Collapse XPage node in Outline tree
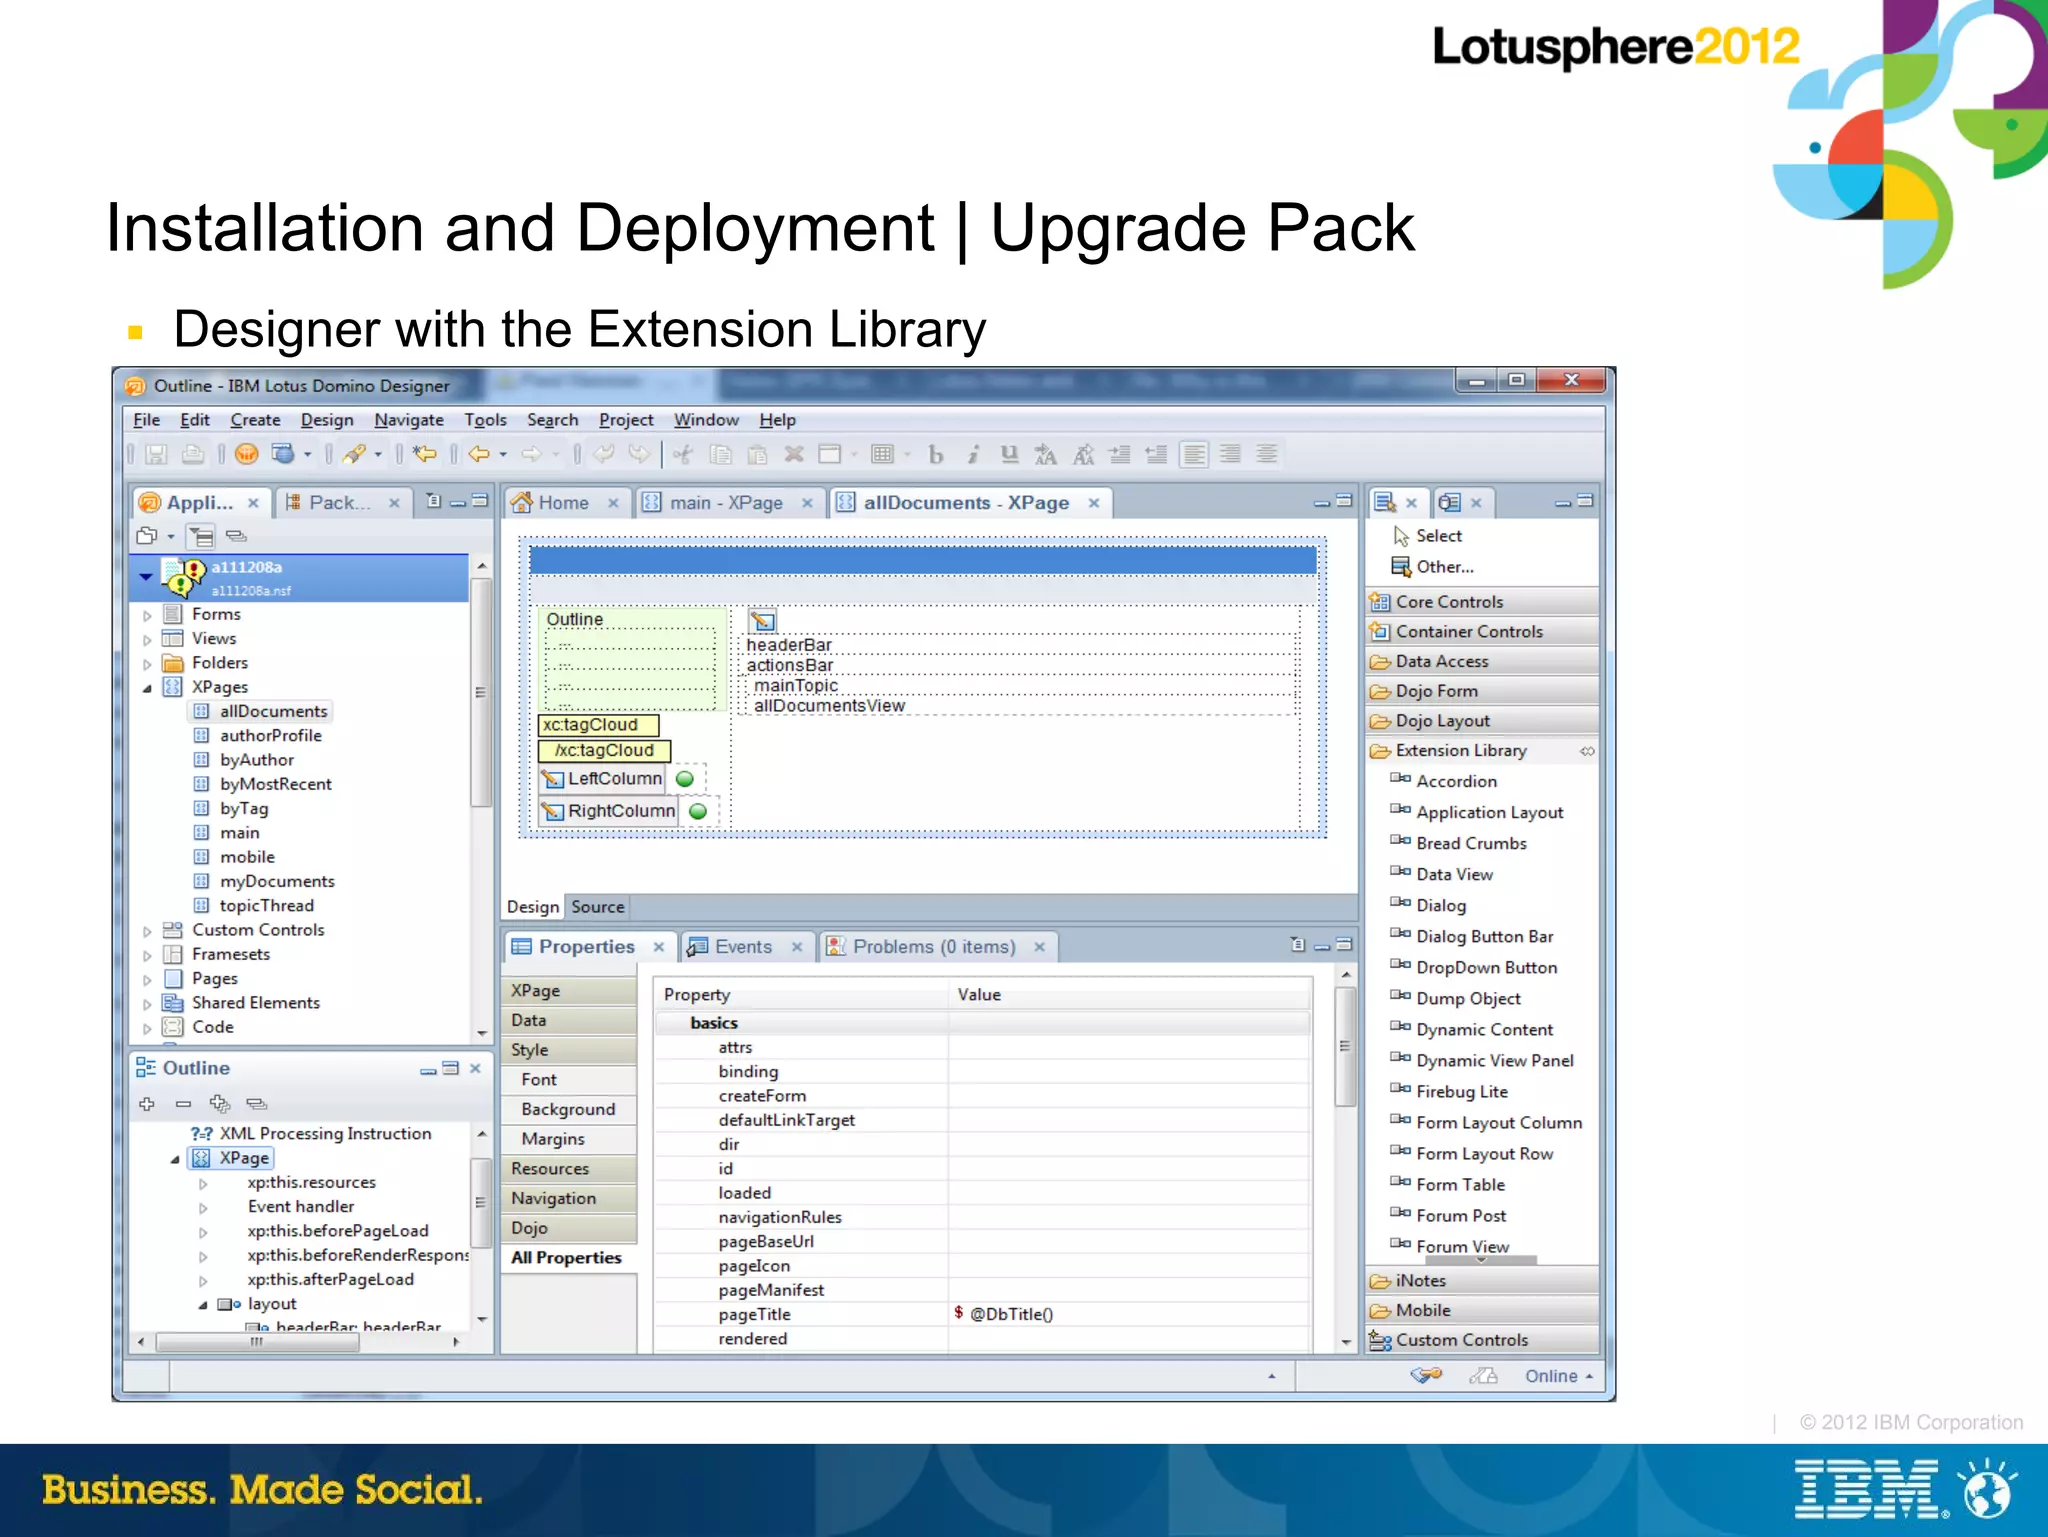 click(175, 1159)
